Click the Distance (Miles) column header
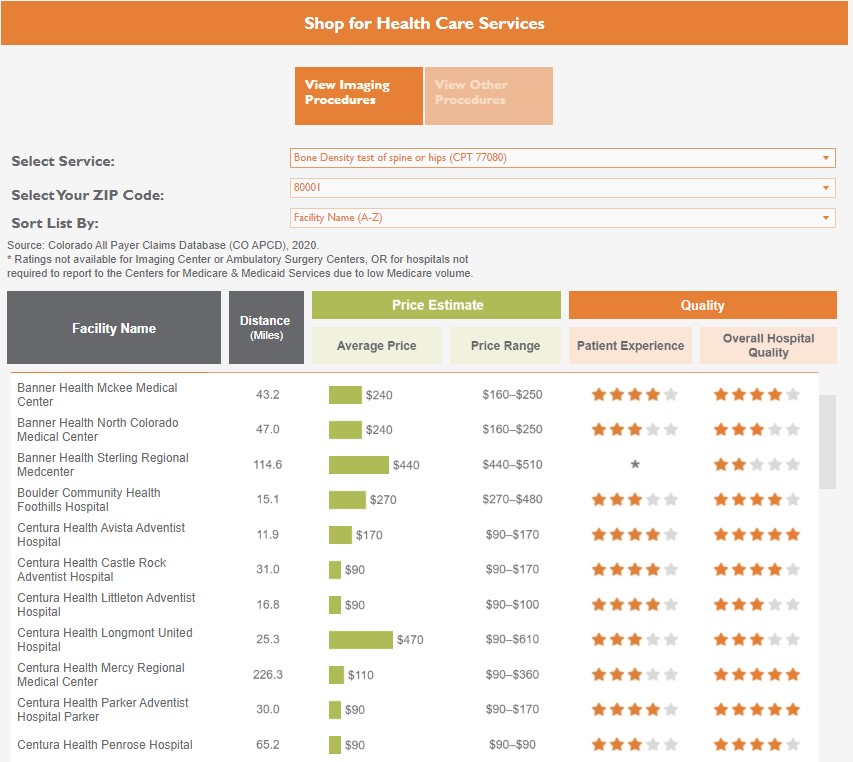 266,327
